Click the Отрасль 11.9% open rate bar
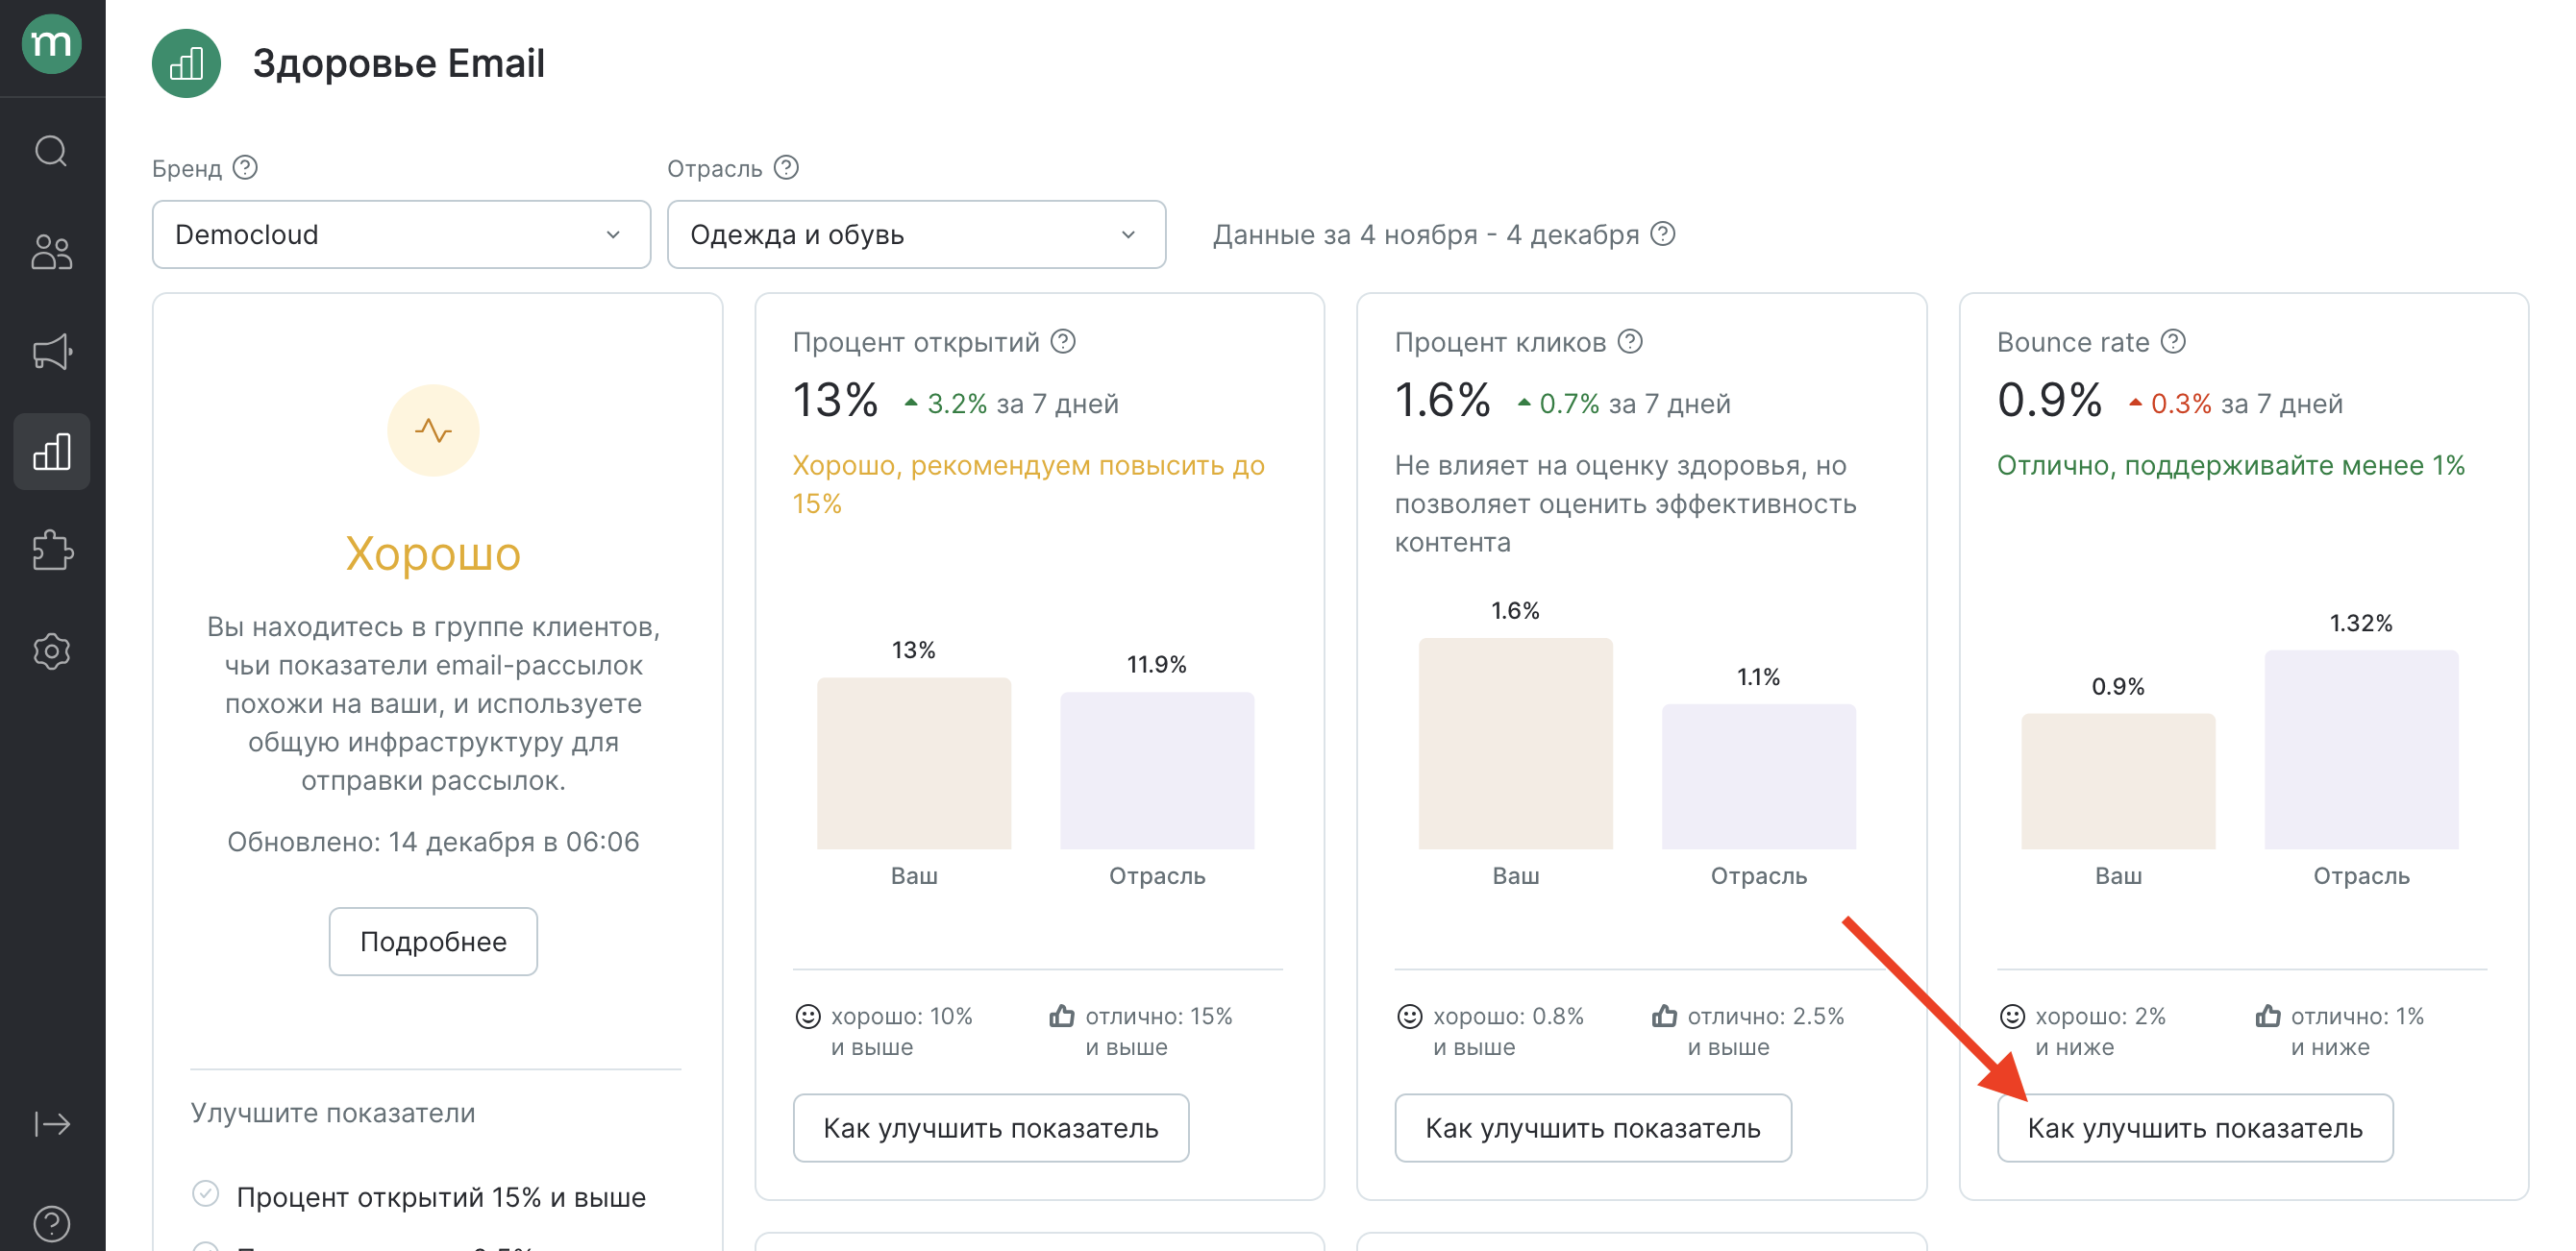Image resolution: width=2576 pixels, height=1251 pixels. tap(1157, 771)
